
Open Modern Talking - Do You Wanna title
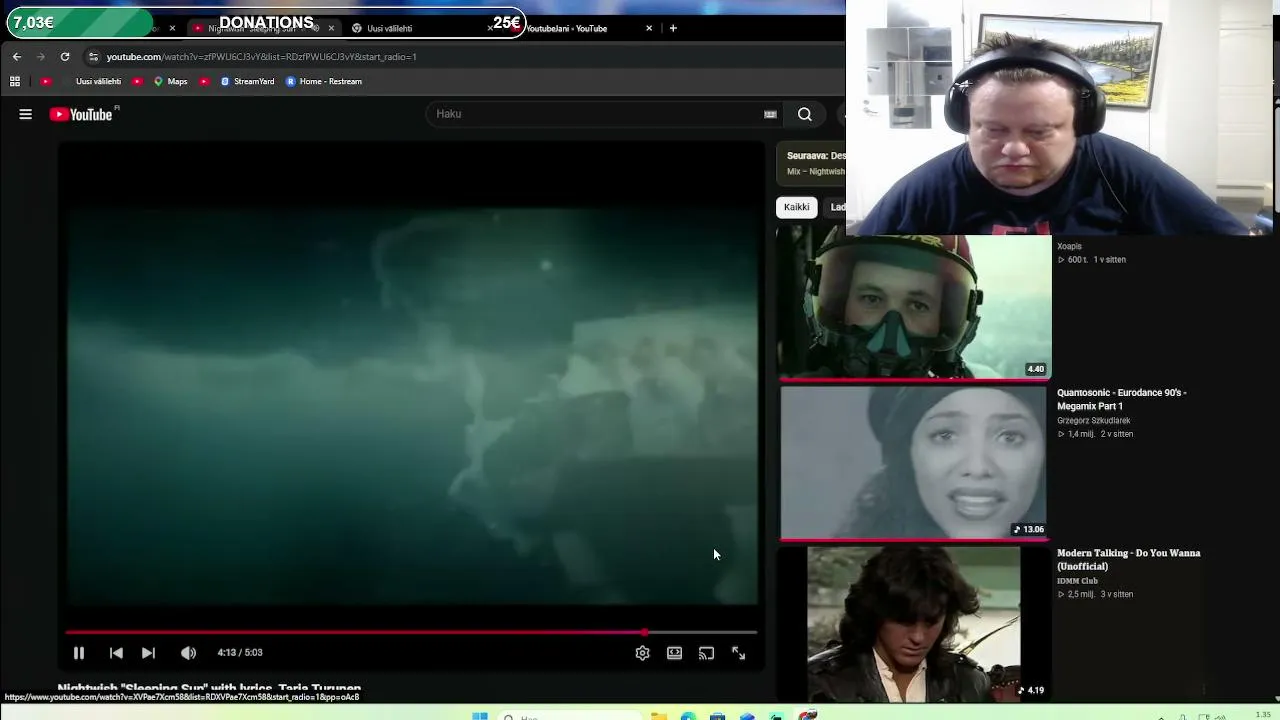click(1129, 559)
